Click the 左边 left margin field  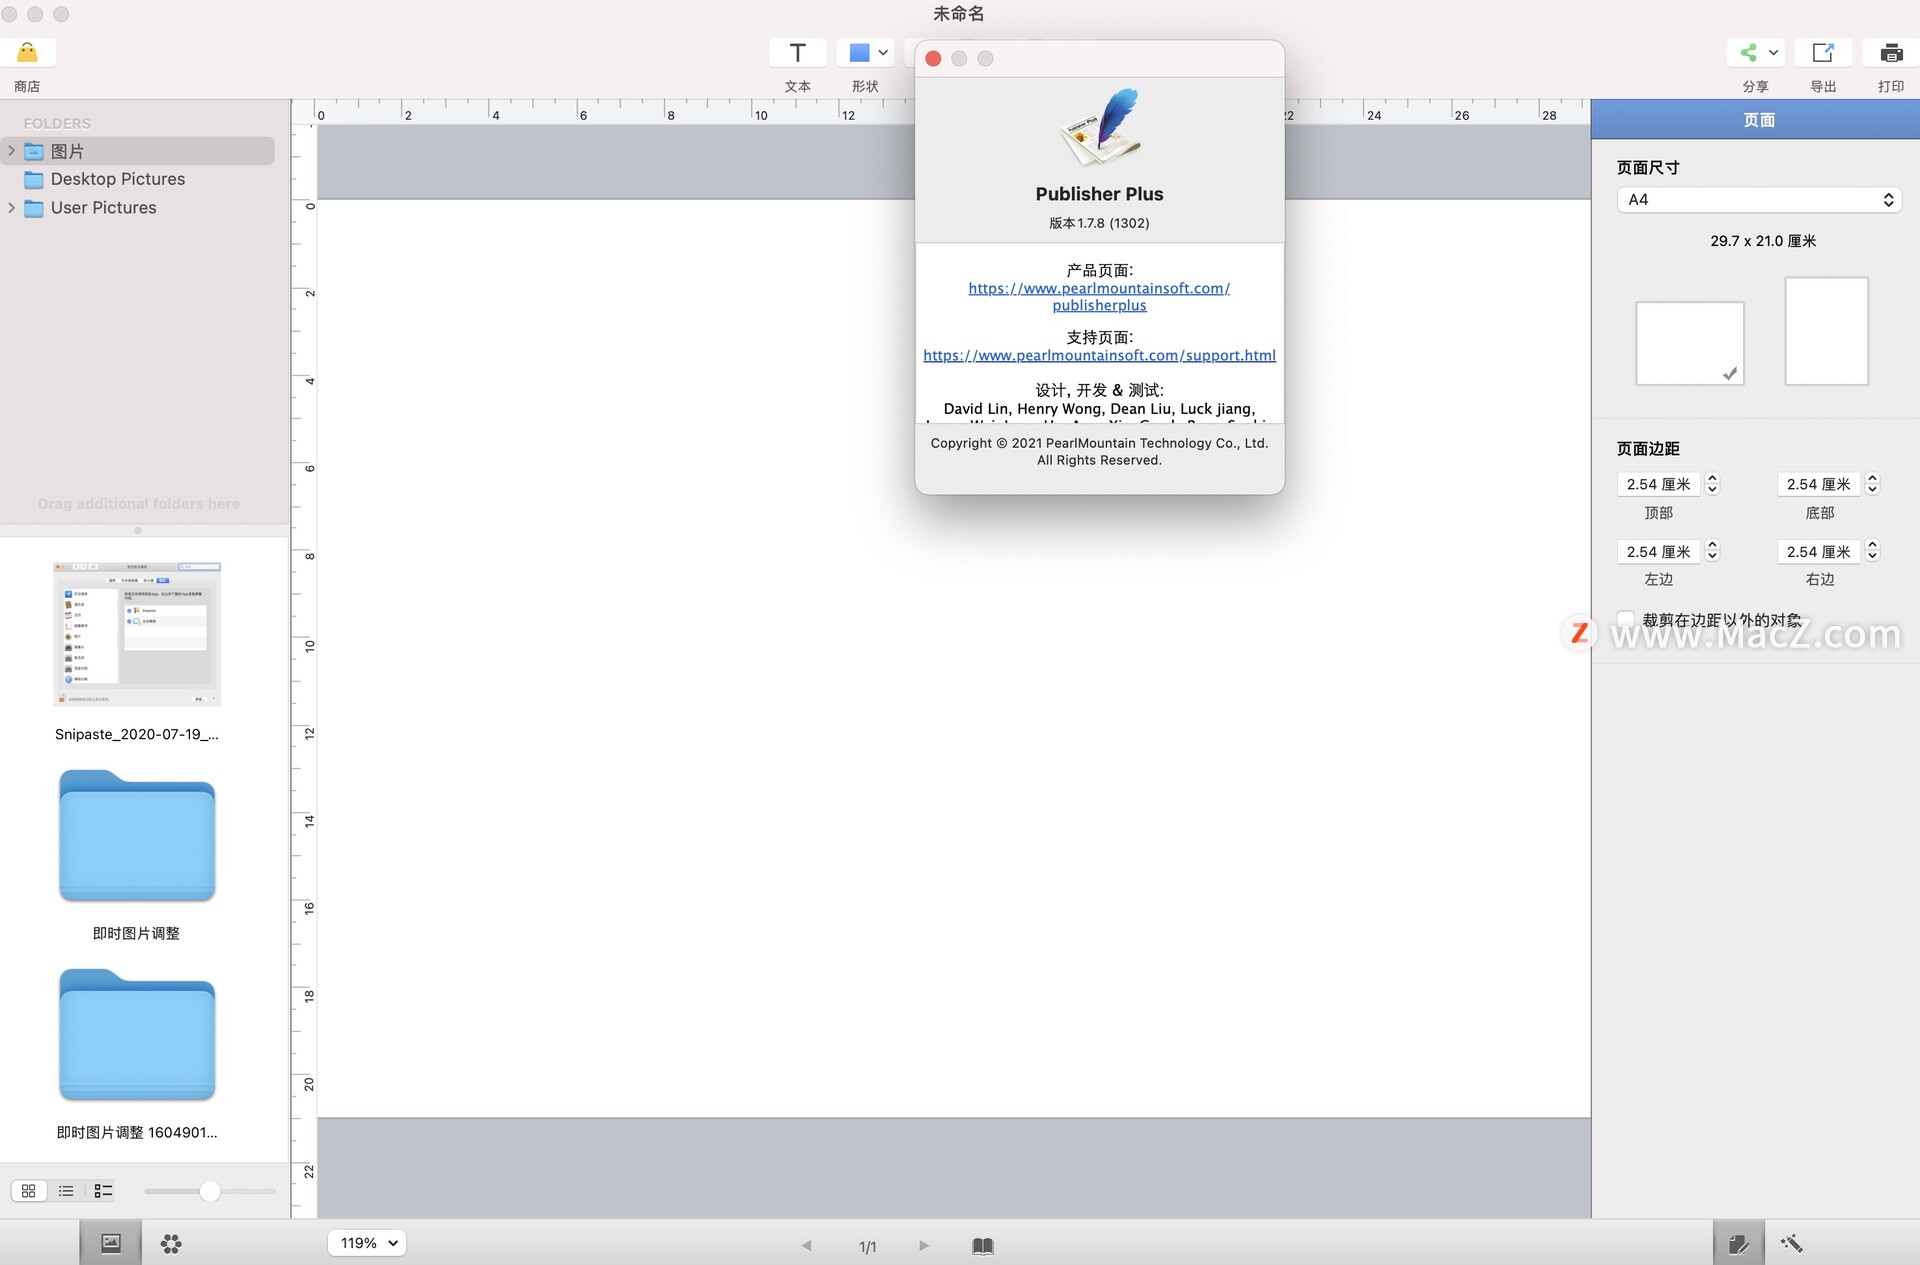(x=1659, y=551)
